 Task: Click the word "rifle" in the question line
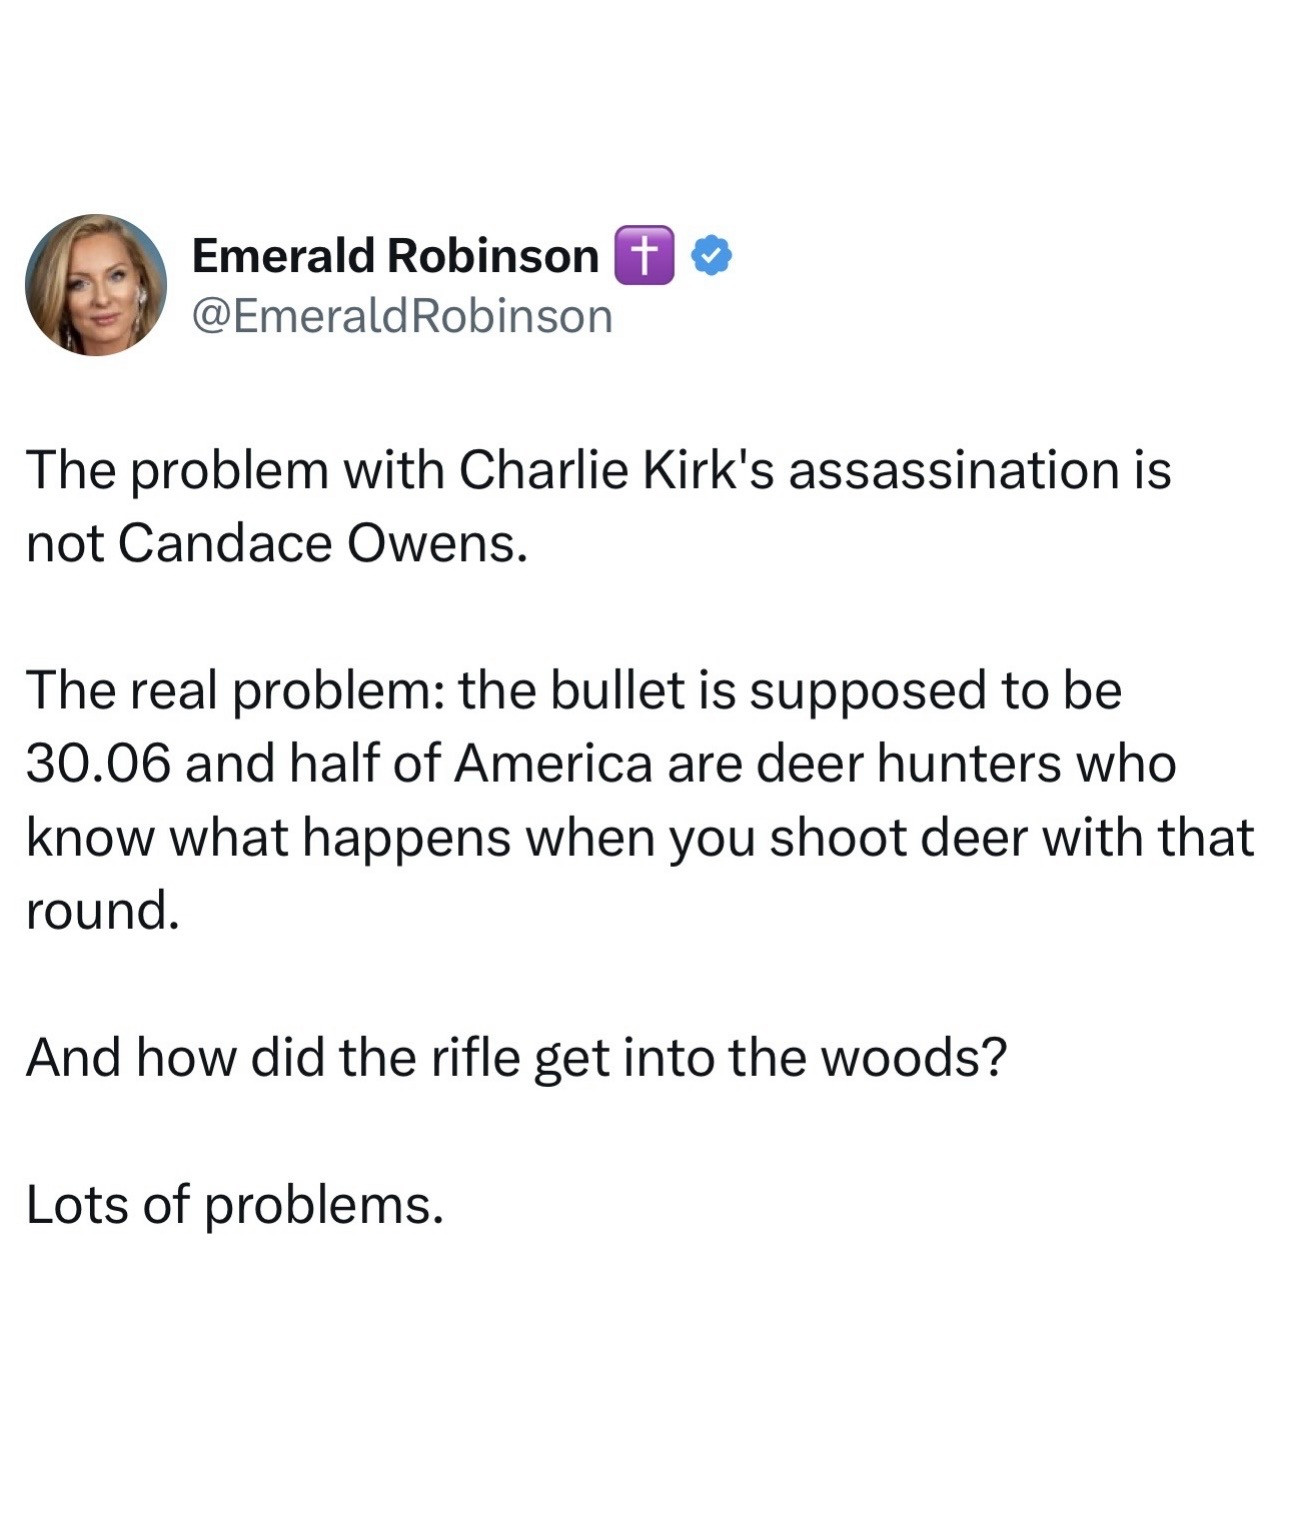[476, 1058]
